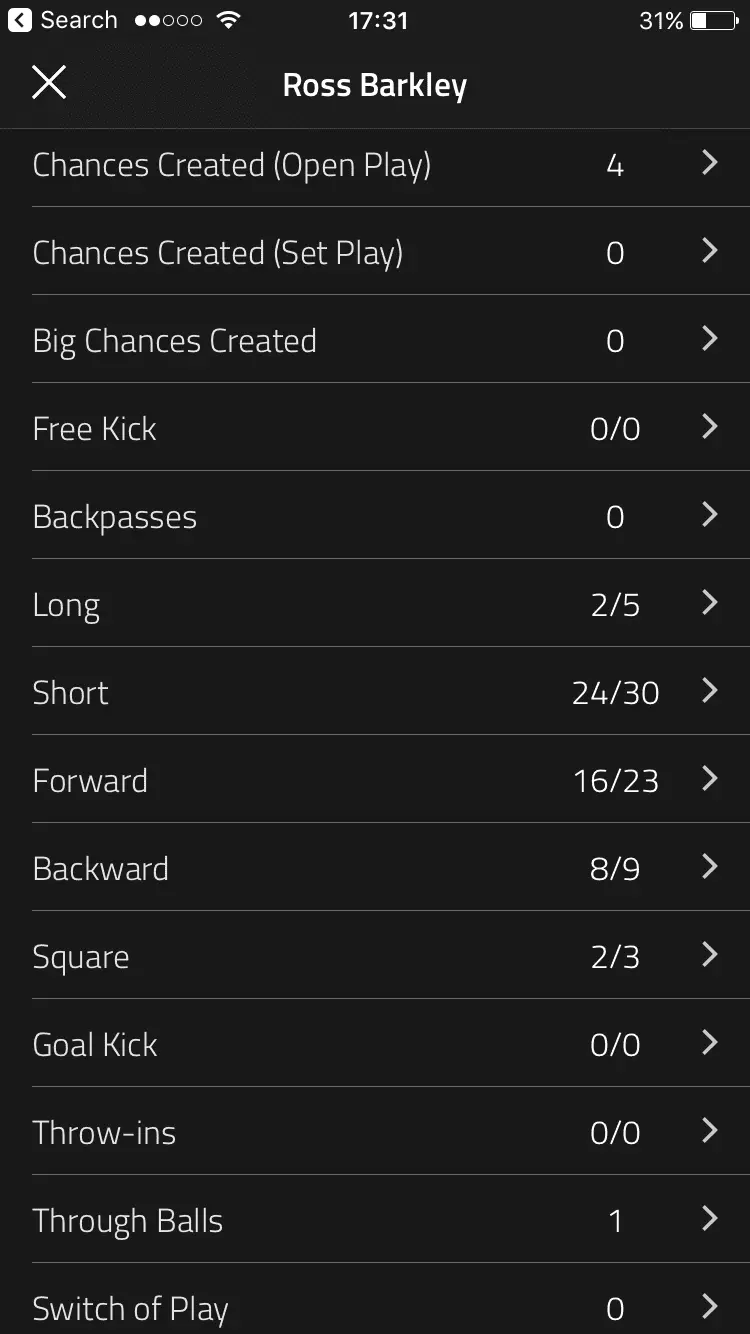Tap the back to Search arrow icon
This screenshot has width=750, height=1334.
coord(20,20)
